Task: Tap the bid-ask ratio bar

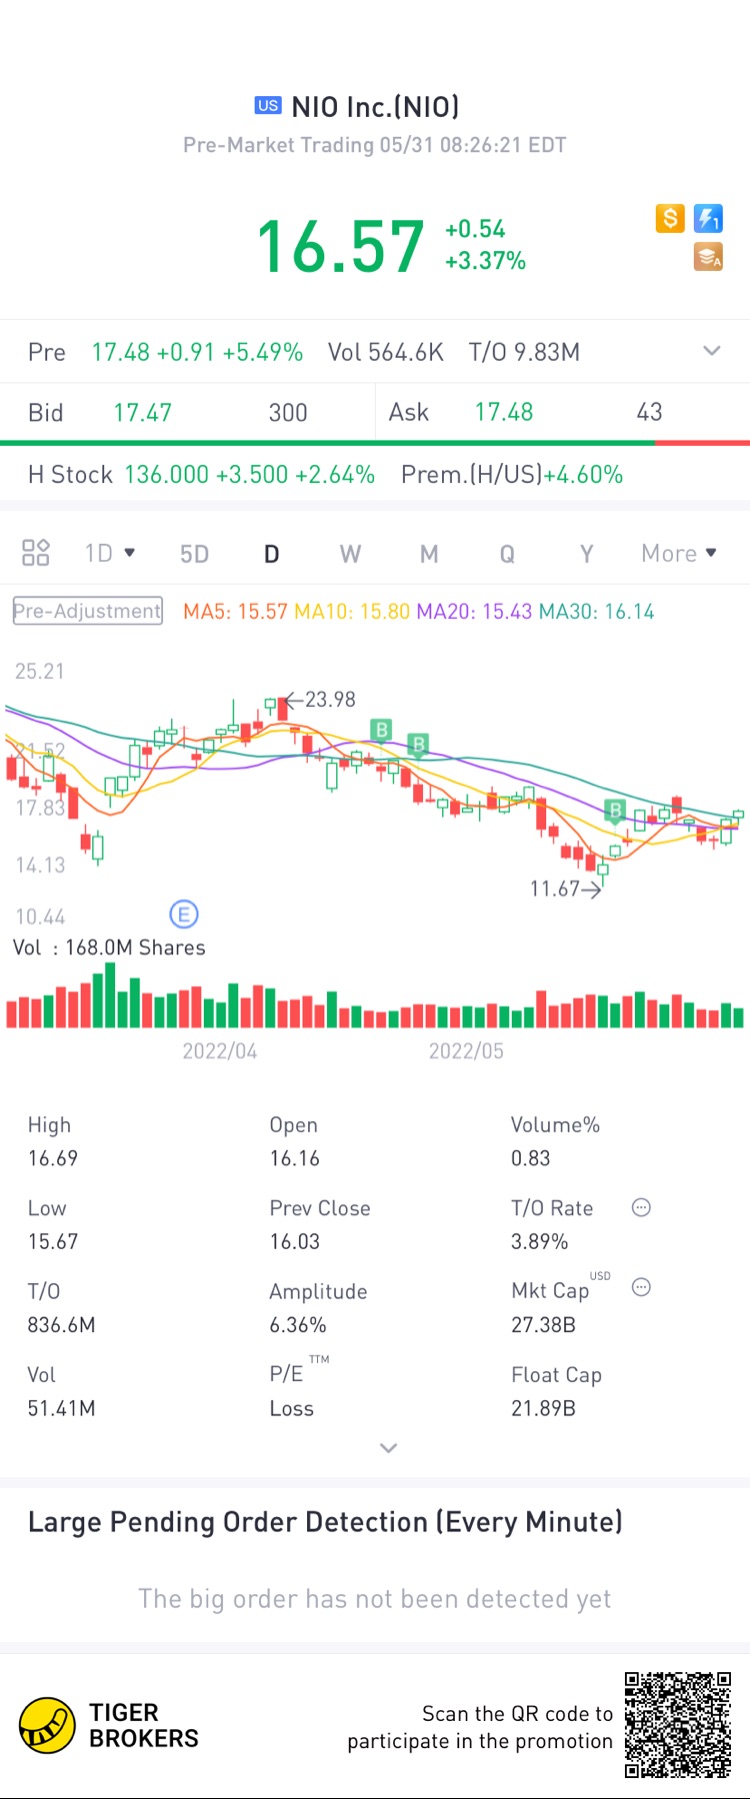Action: pos(375,443)
